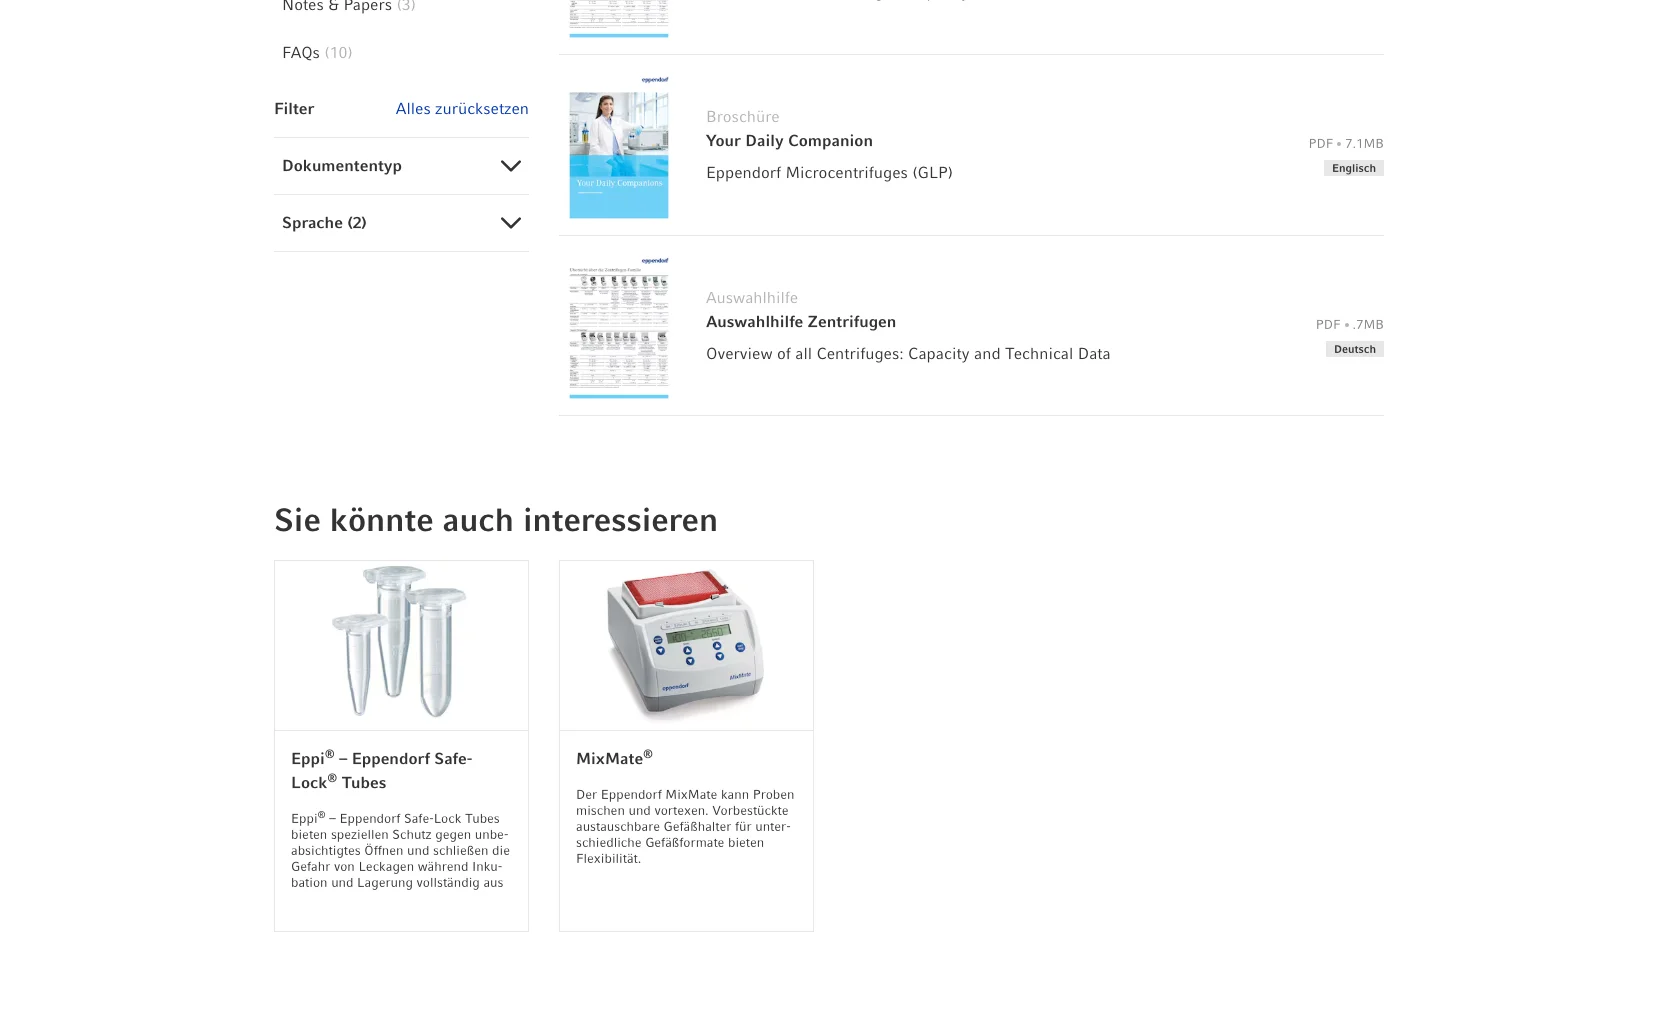Open the Eppi Safe-Lock Tubes product image
Screen dimensions: 1658x1036
tap(401, 645)
